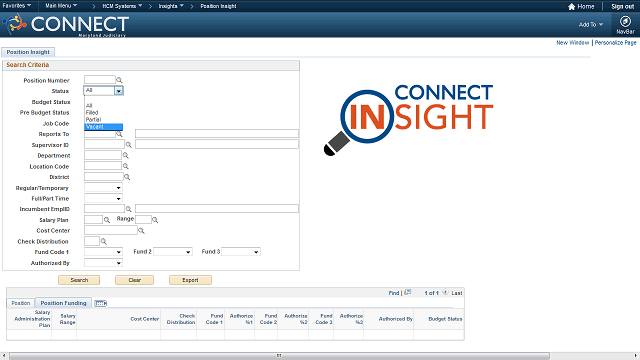This screenshot has width=640, height=360.
Task: Click the Export button
Action: 190,280
